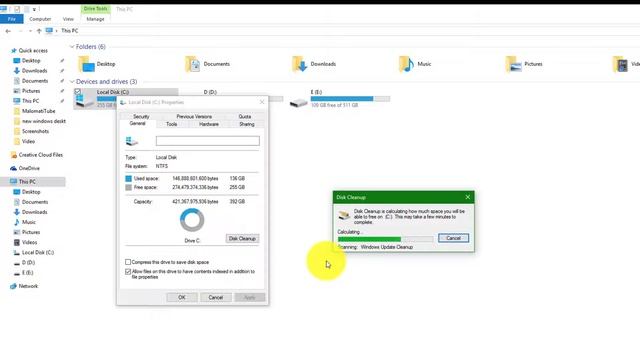The width and height of the screenshot is (640, 360).
Task: Open the View ribbon tab
Action: 68,19
